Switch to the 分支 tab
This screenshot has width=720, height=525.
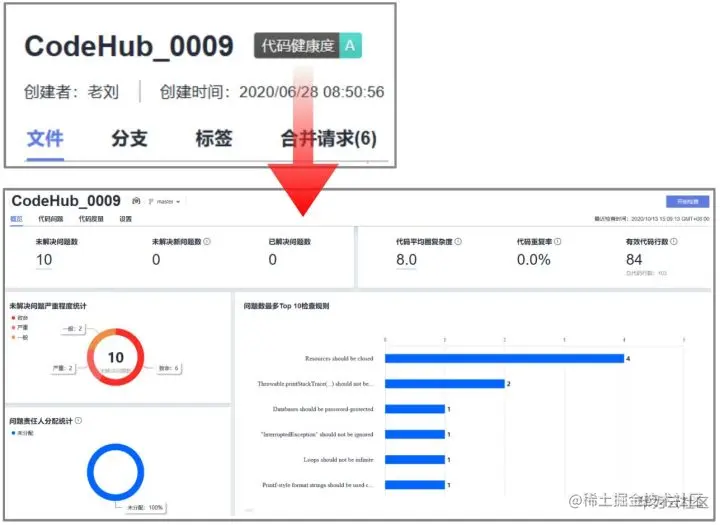129,139
